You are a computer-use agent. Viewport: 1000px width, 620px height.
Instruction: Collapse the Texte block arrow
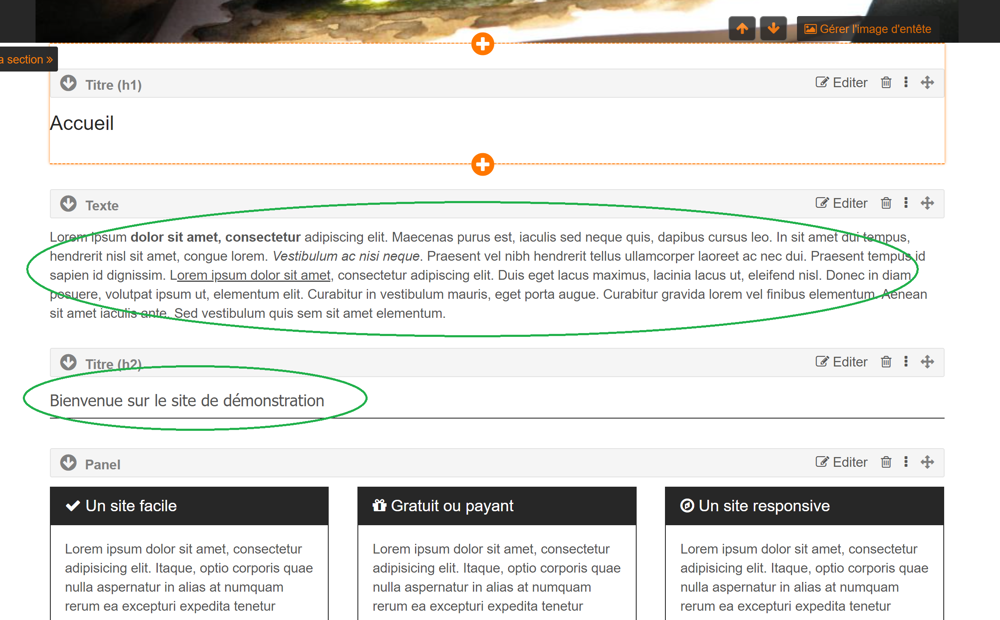coord(68,204)
